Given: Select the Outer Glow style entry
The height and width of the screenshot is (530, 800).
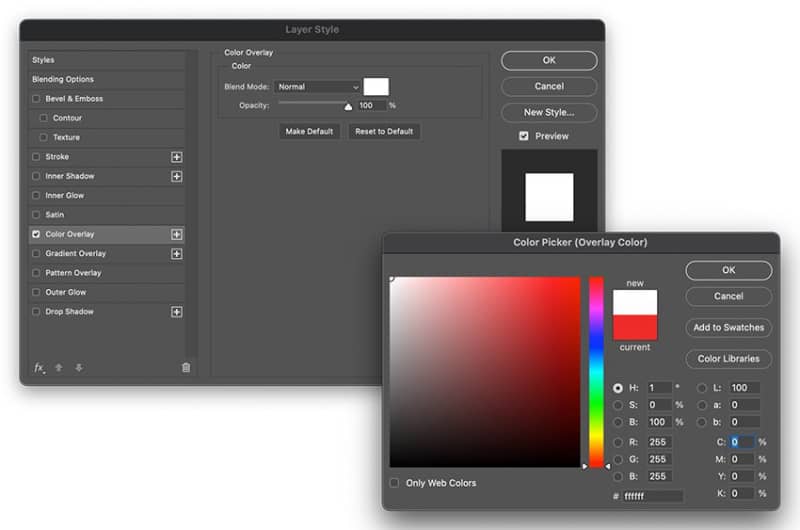Looking at the screenshot, I should [107, 292].
